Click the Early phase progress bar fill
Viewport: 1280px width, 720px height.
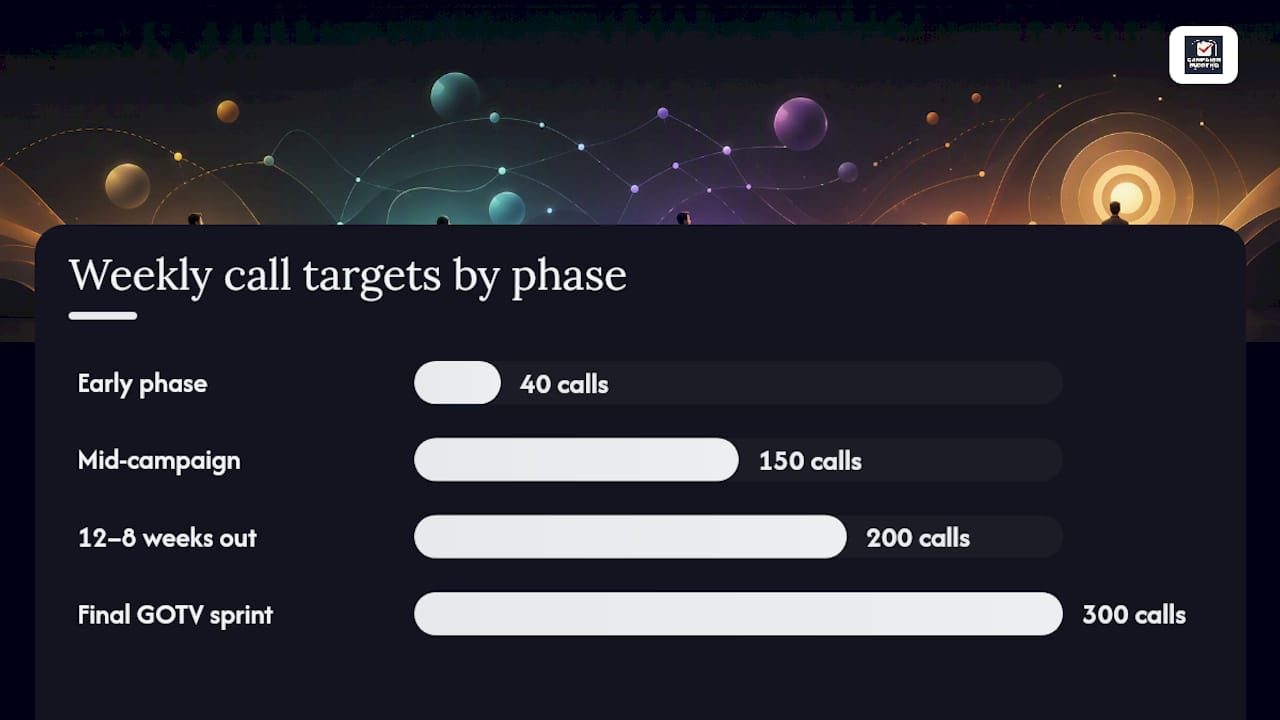tap(457, 383)
